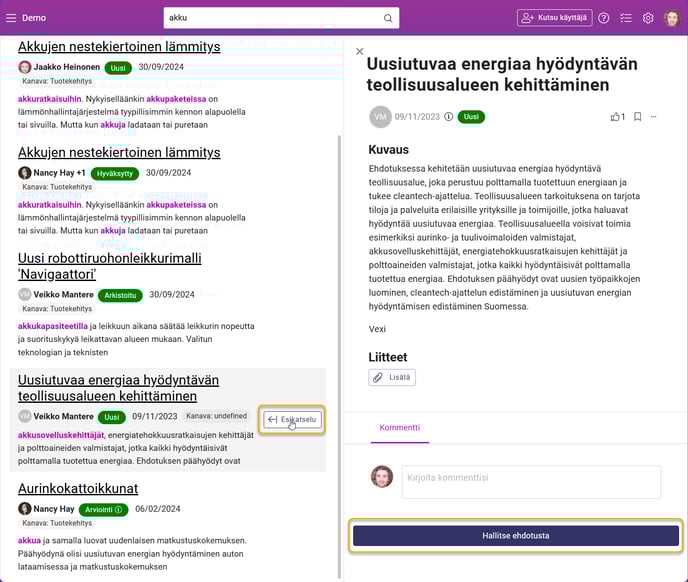Click the highlighted word 'akkusovelluskehittäjät'
688x582 pixels.
tap(61, 435)
